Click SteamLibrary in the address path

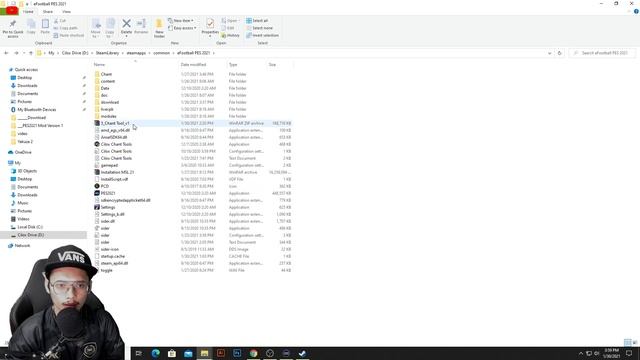[107, 53]
